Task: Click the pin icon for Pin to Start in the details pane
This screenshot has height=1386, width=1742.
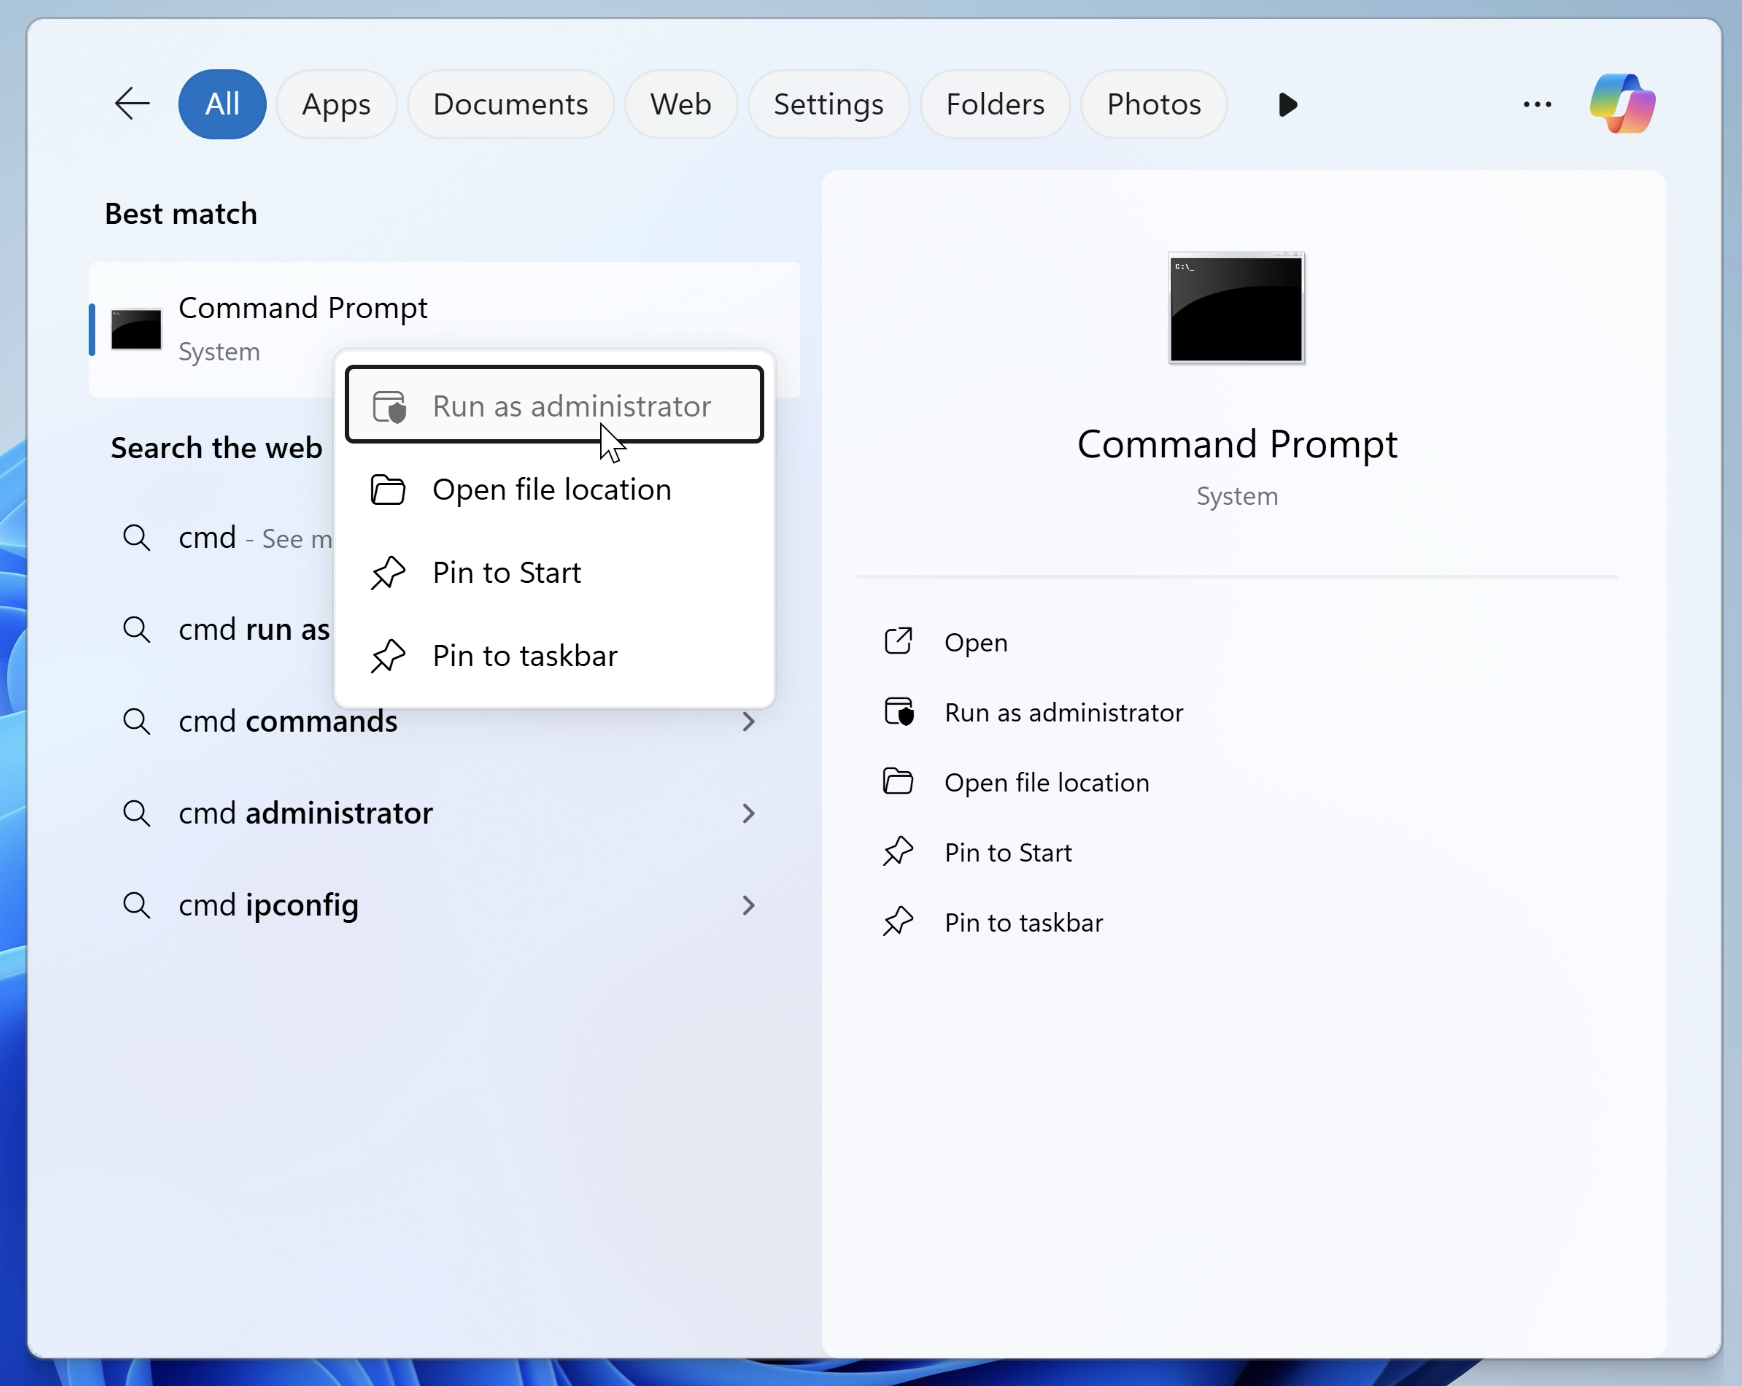Action: click(898, 851)
